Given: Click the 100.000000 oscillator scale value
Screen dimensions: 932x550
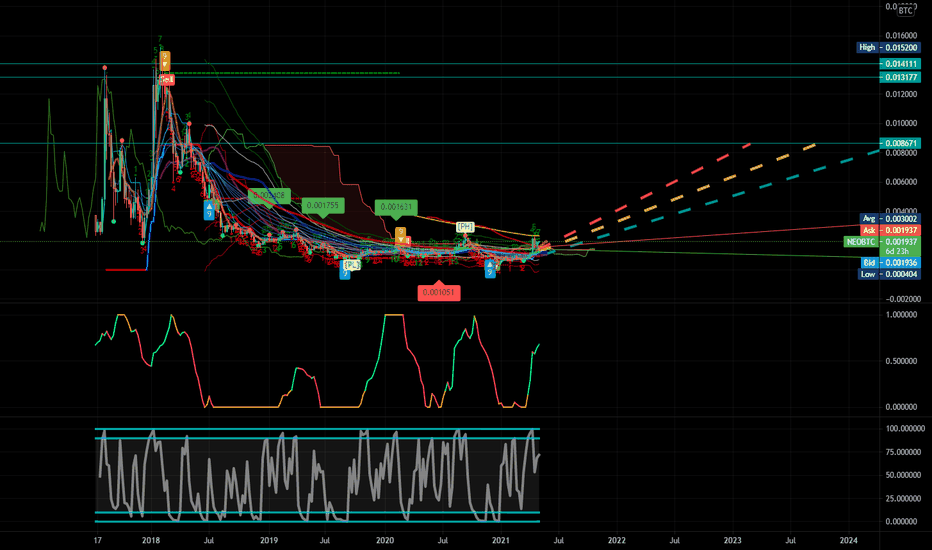Looking at the screenshot, I should coord(905,429).
